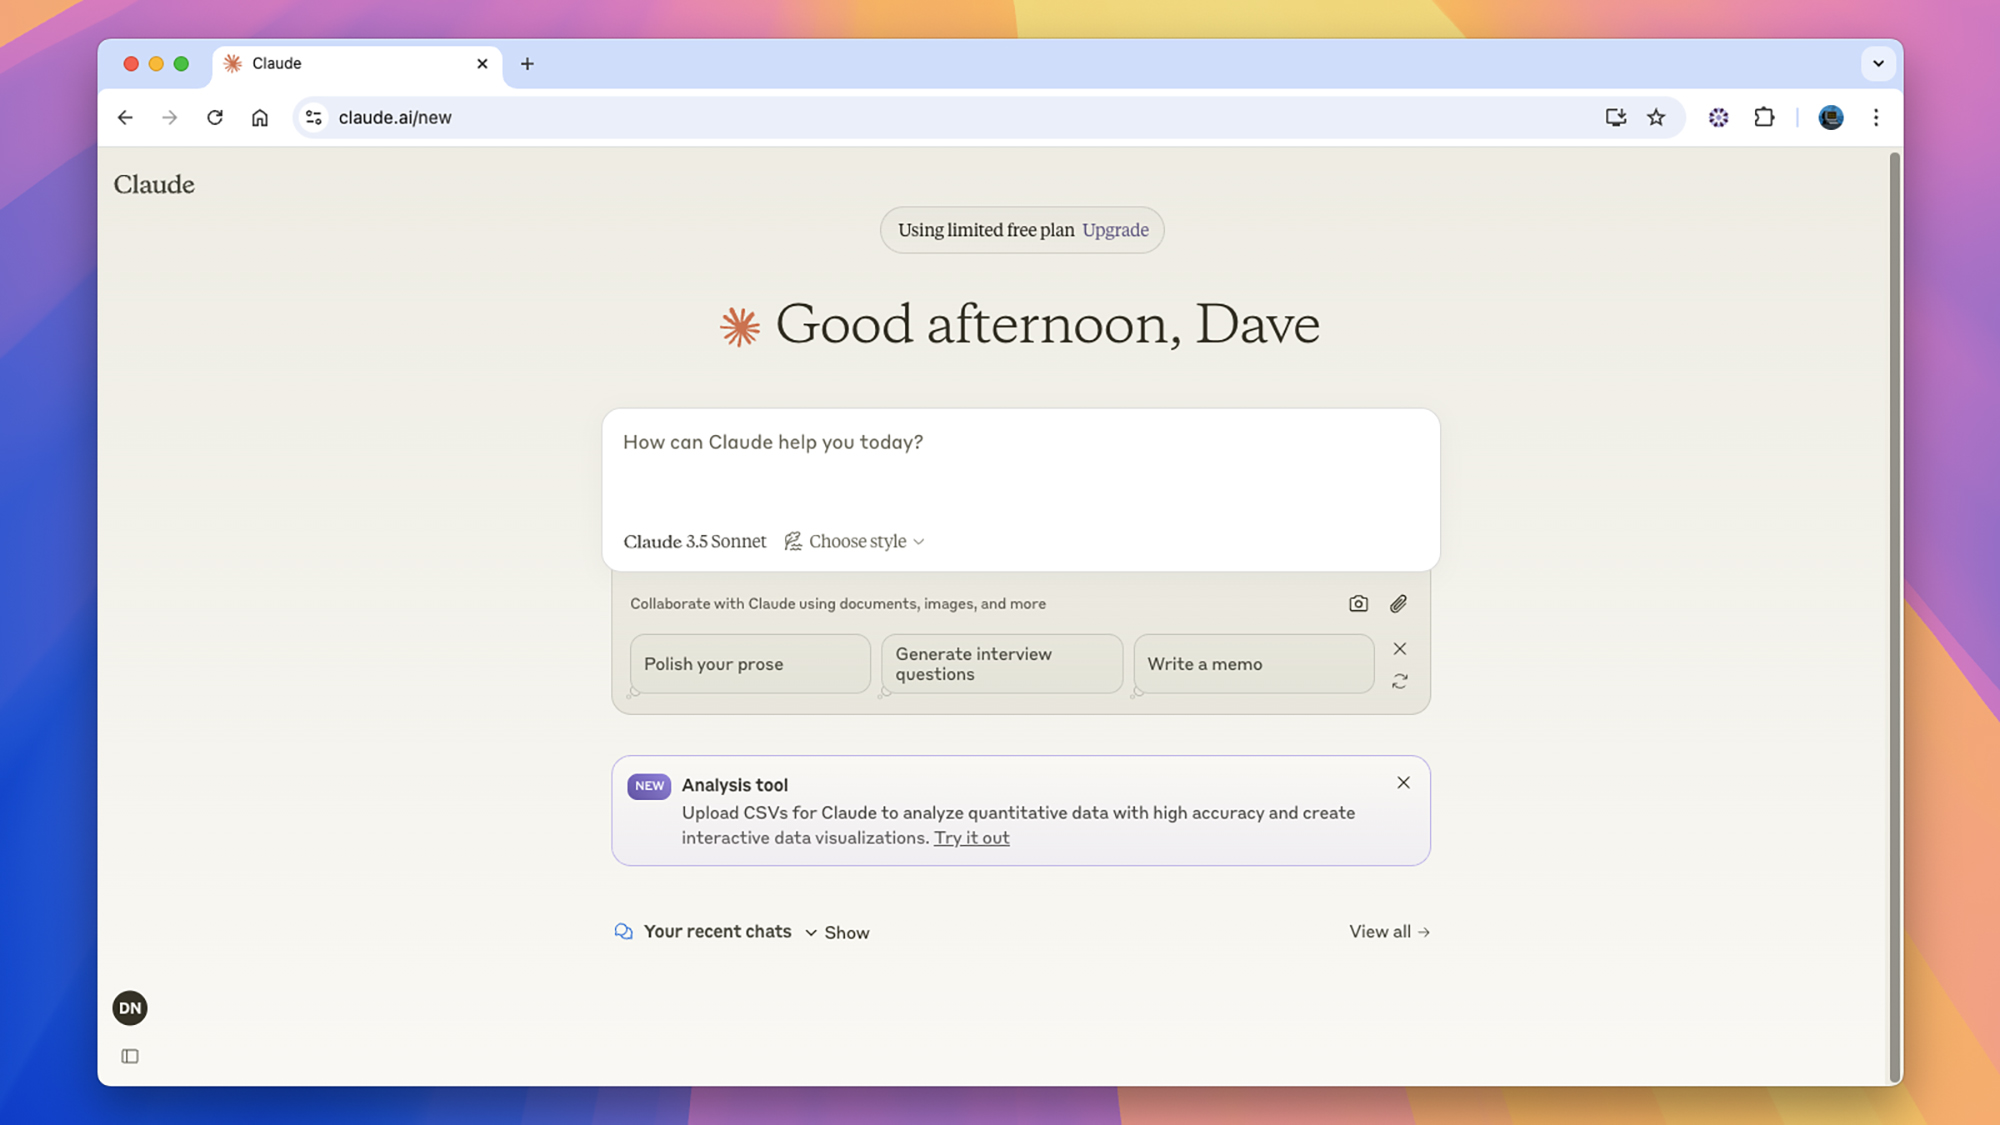Dismiss the Analysis tool announcement
This screenshot has height=1125, width=2000.
(x=1403, y=783)
